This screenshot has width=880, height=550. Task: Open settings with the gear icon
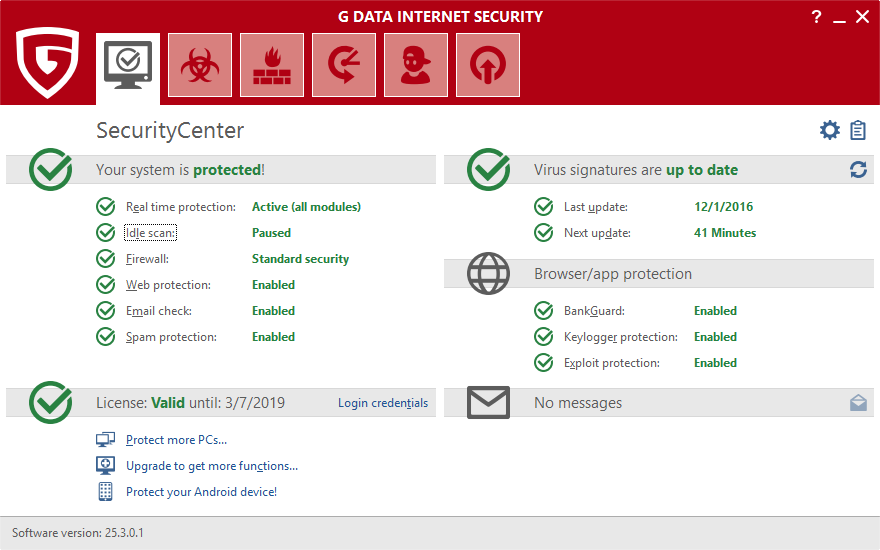pyautogui.click(x=829, y=130)
